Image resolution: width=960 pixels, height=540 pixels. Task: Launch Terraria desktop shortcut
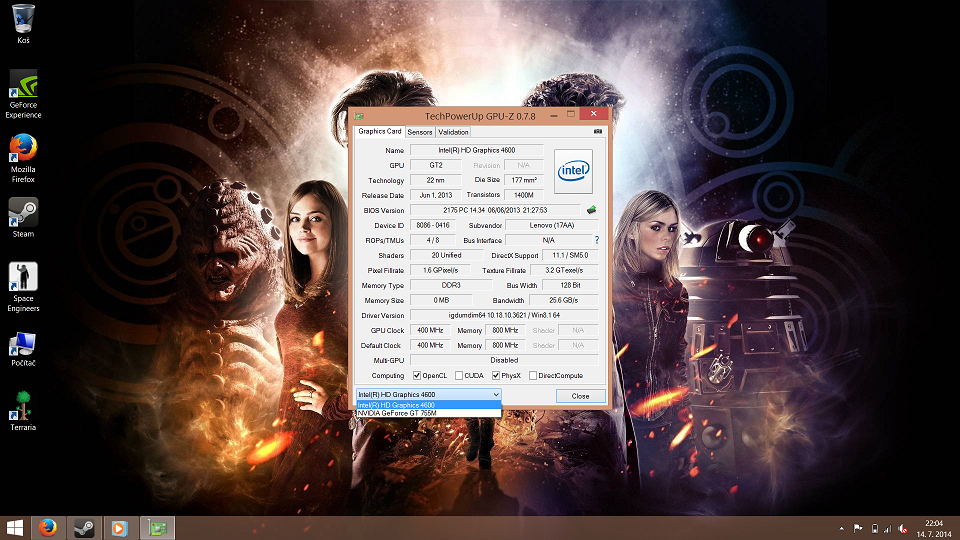[x=23, y=411]
